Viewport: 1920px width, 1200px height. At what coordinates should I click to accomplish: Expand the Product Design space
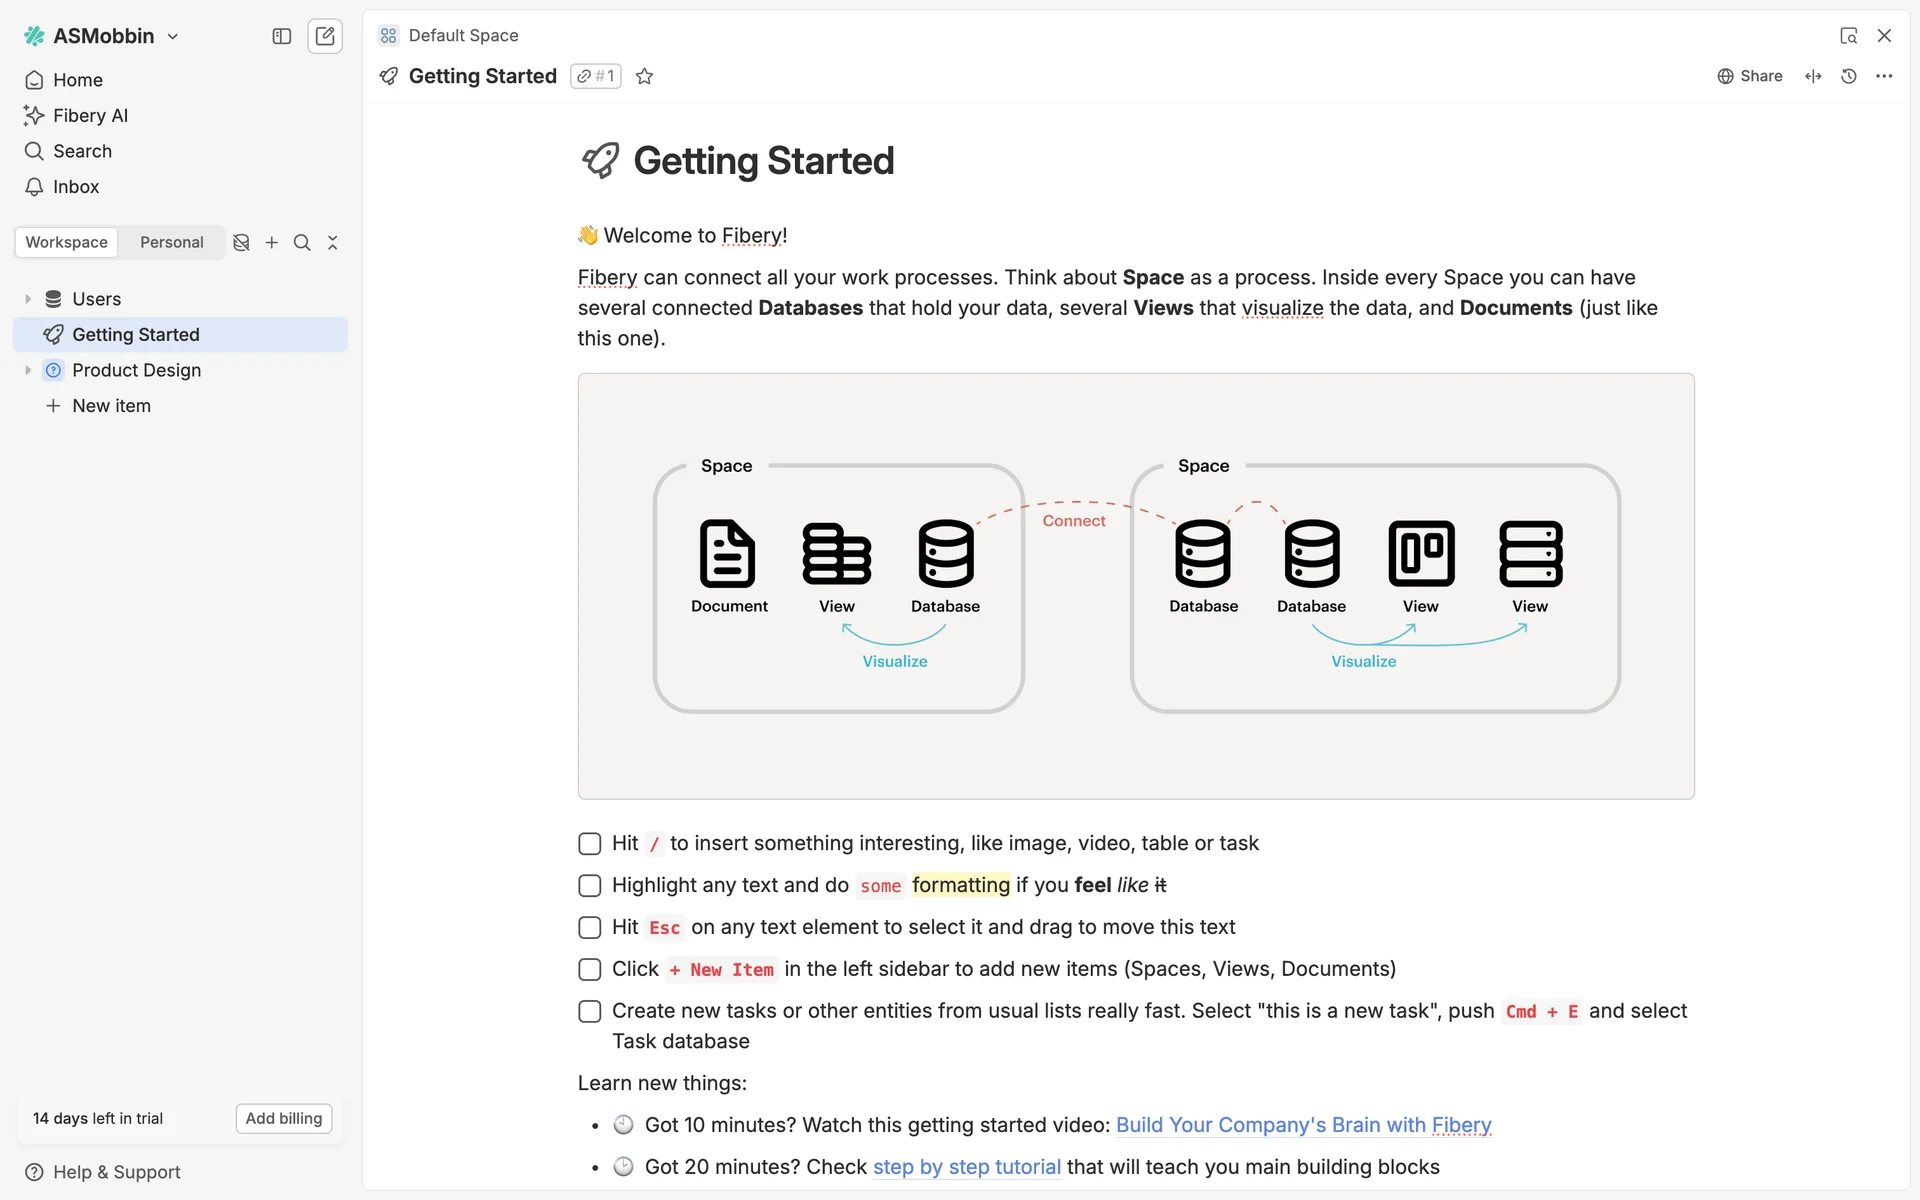[x=28, y=370]
